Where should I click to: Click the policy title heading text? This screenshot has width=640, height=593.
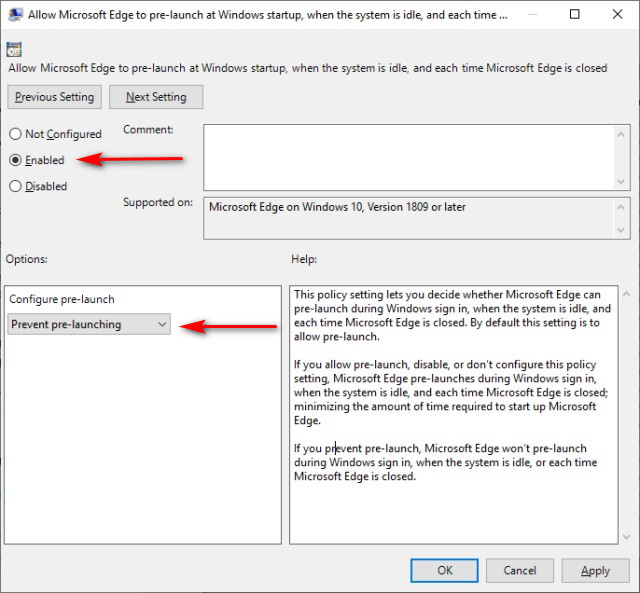click(x=308, y=68)
